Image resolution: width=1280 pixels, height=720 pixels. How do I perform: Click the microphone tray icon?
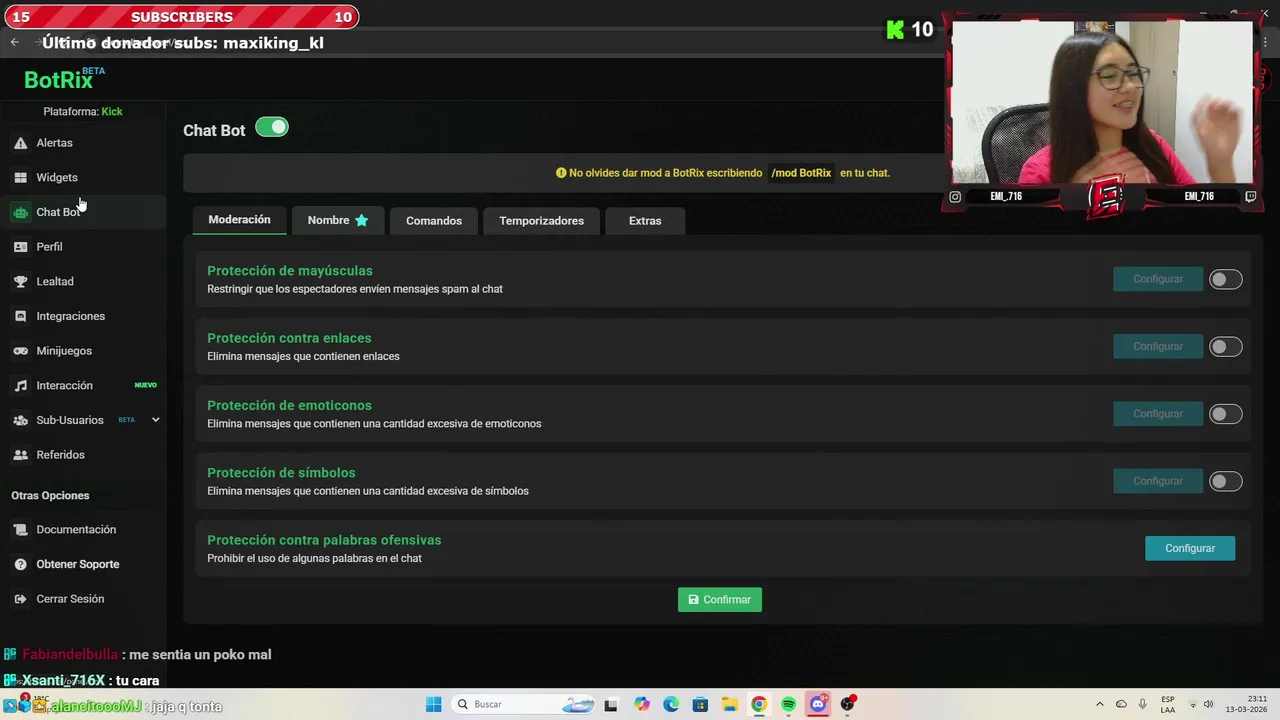click(x=1142, y=705)
